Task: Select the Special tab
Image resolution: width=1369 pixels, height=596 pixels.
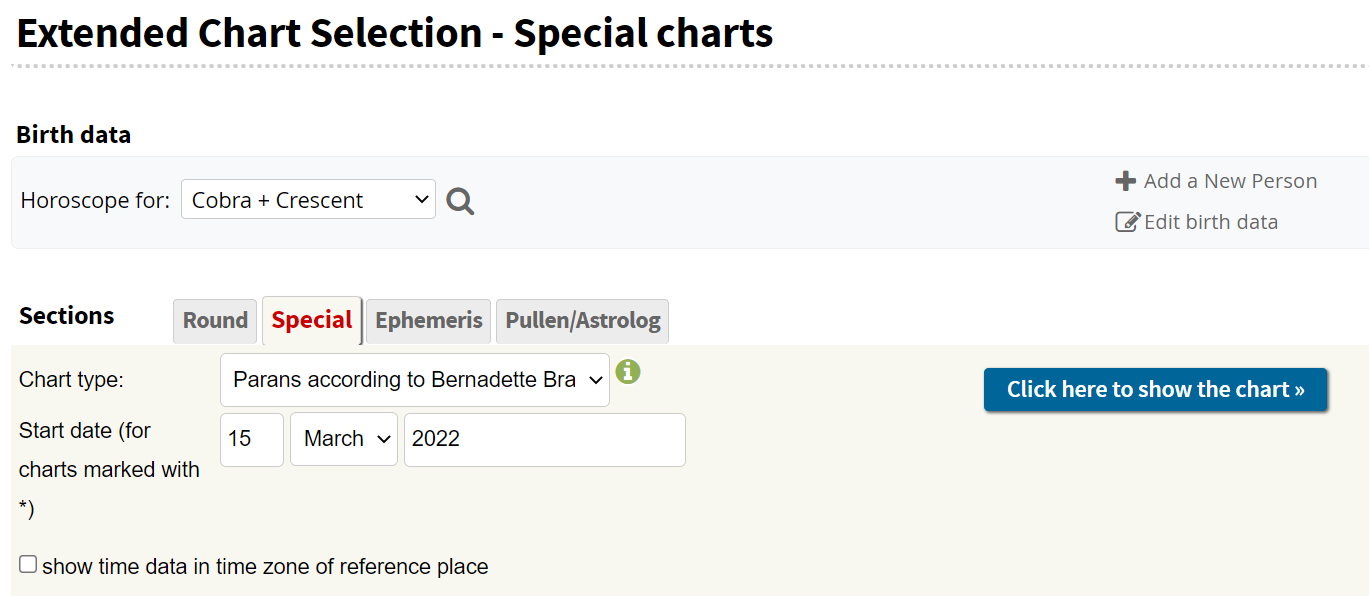Action: pyautogui.click(x=311, y=321)
